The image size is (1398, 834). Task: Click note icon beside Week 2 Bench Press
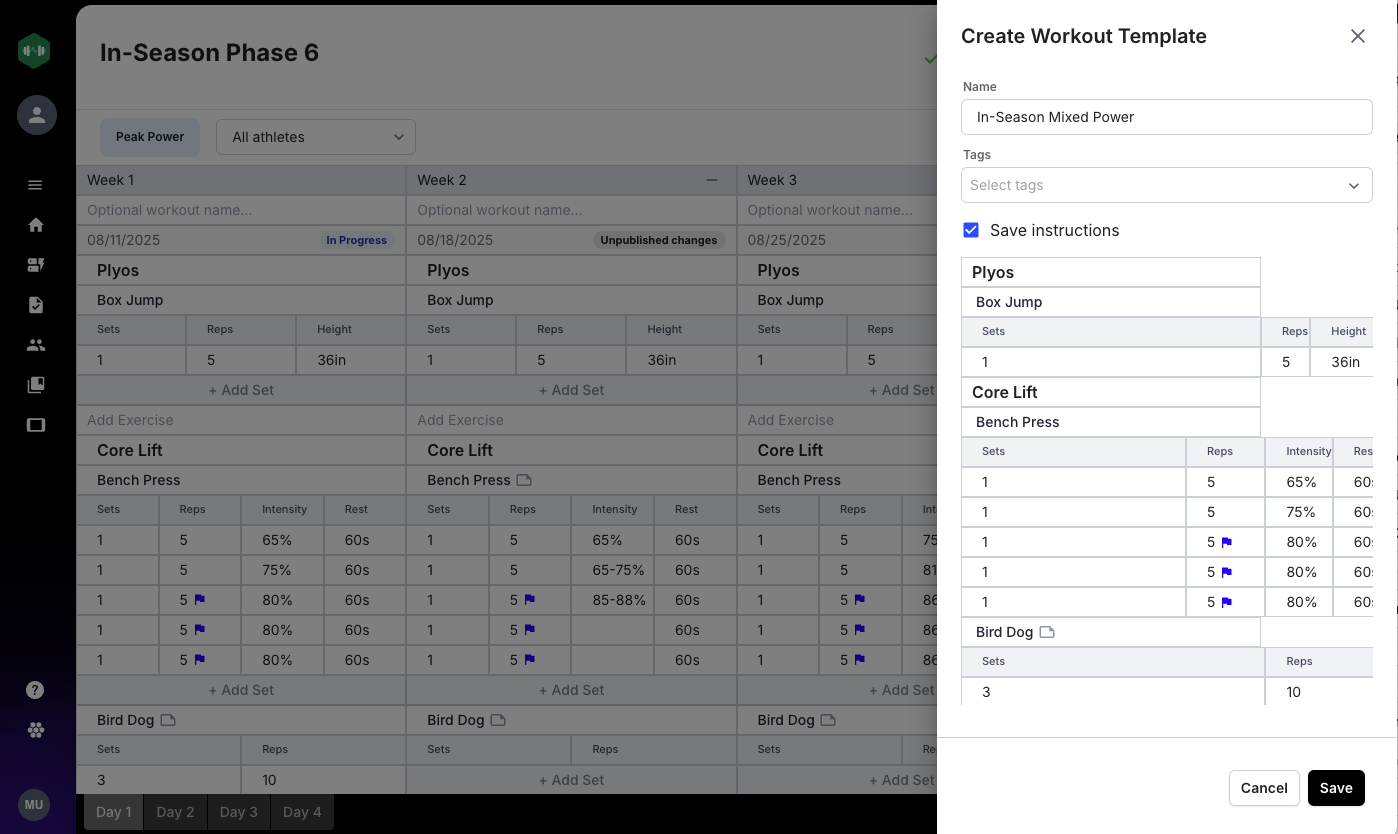point(524,480)
